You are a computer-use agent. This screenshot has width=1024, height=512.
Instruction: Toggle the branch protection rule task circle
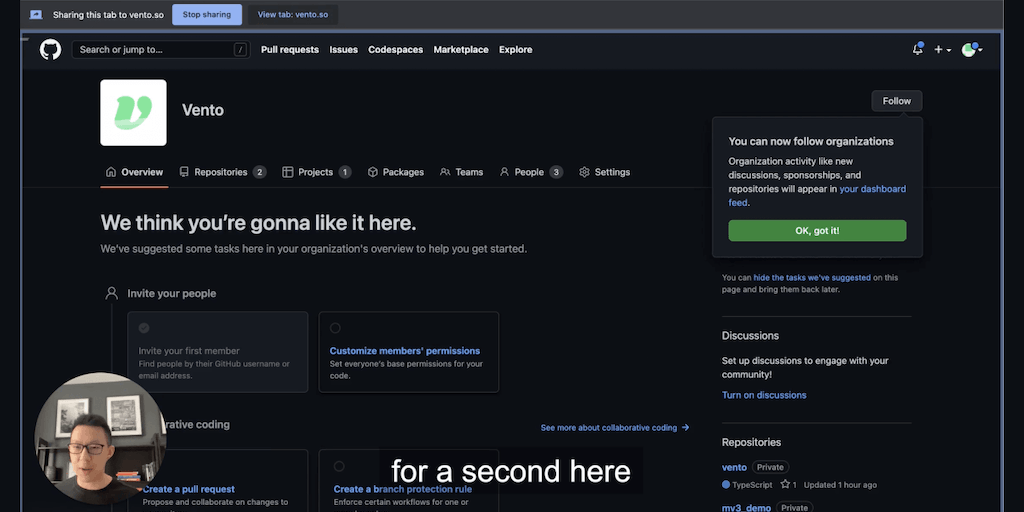[339, 466]
